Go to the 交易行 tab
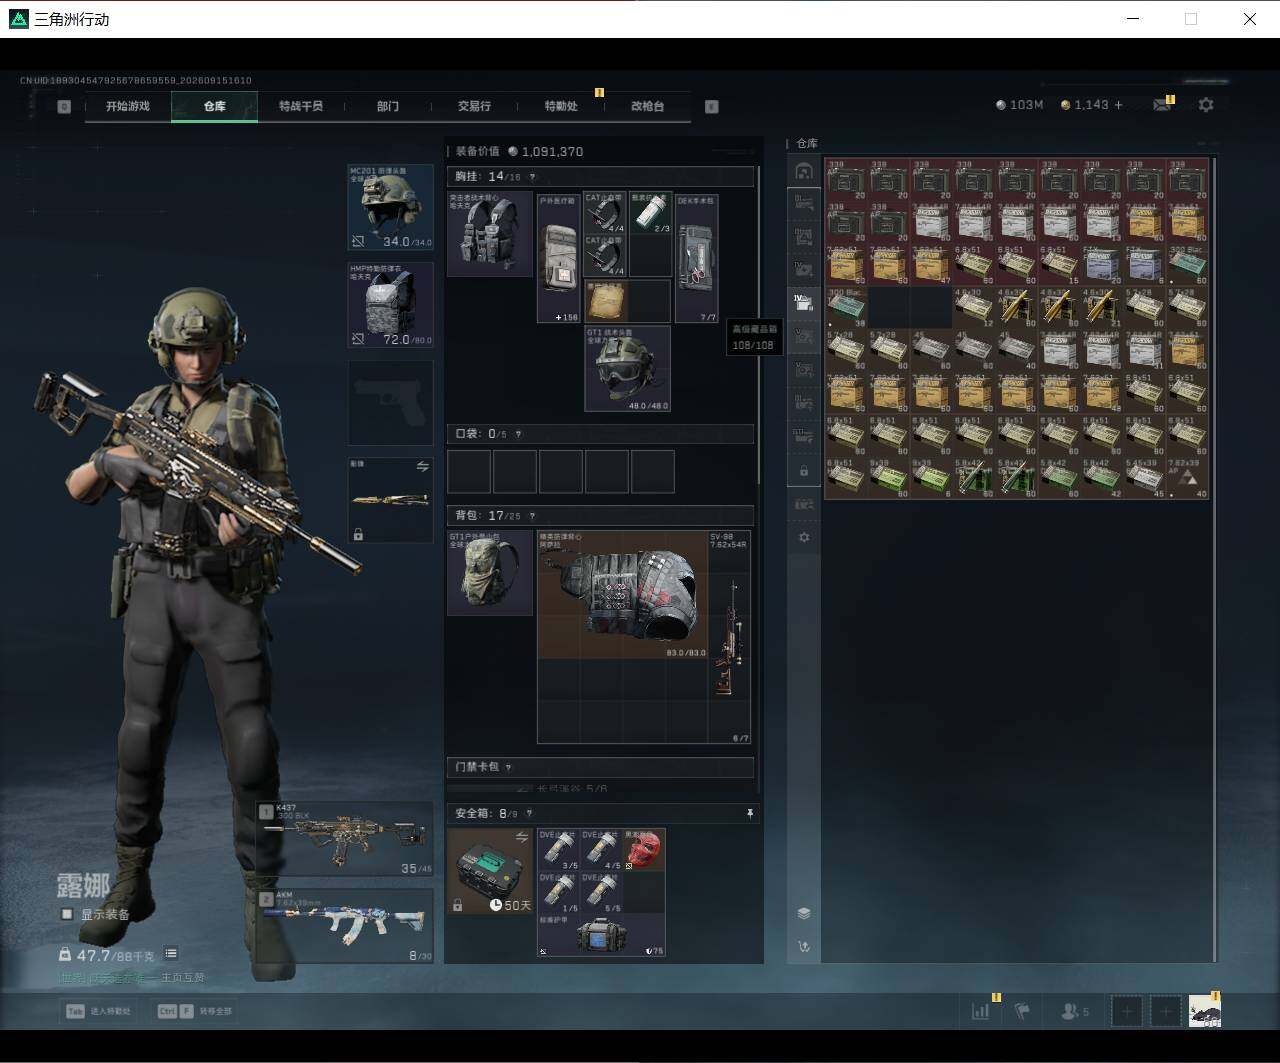Viewport: 1280px width, 1063px height. coord(474,106)
